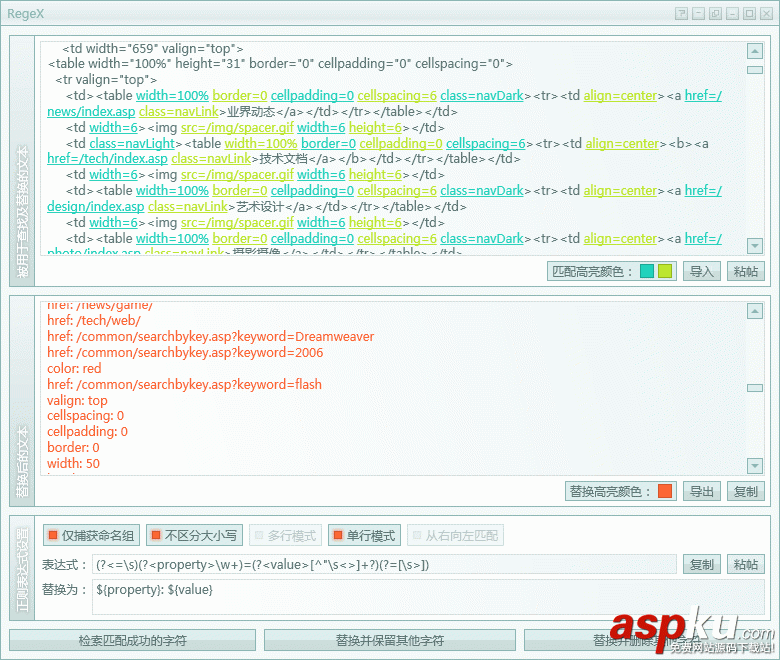Viewport: 780px width, 660px height.
Task: Click the source line '<tr valign="top">'
Action: (x=106, y=80)
